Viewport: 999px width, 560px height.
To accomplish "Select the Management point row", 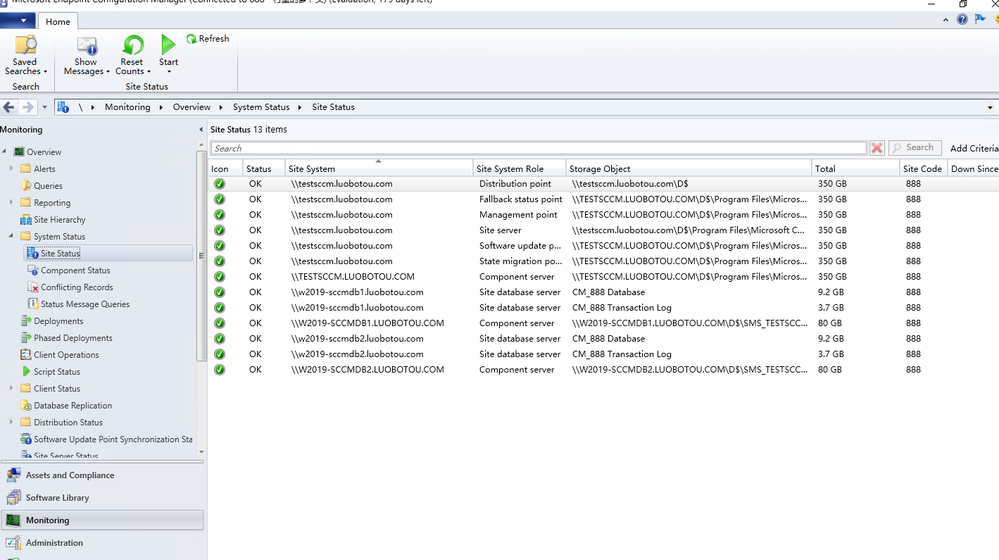I will click(604, 215).
